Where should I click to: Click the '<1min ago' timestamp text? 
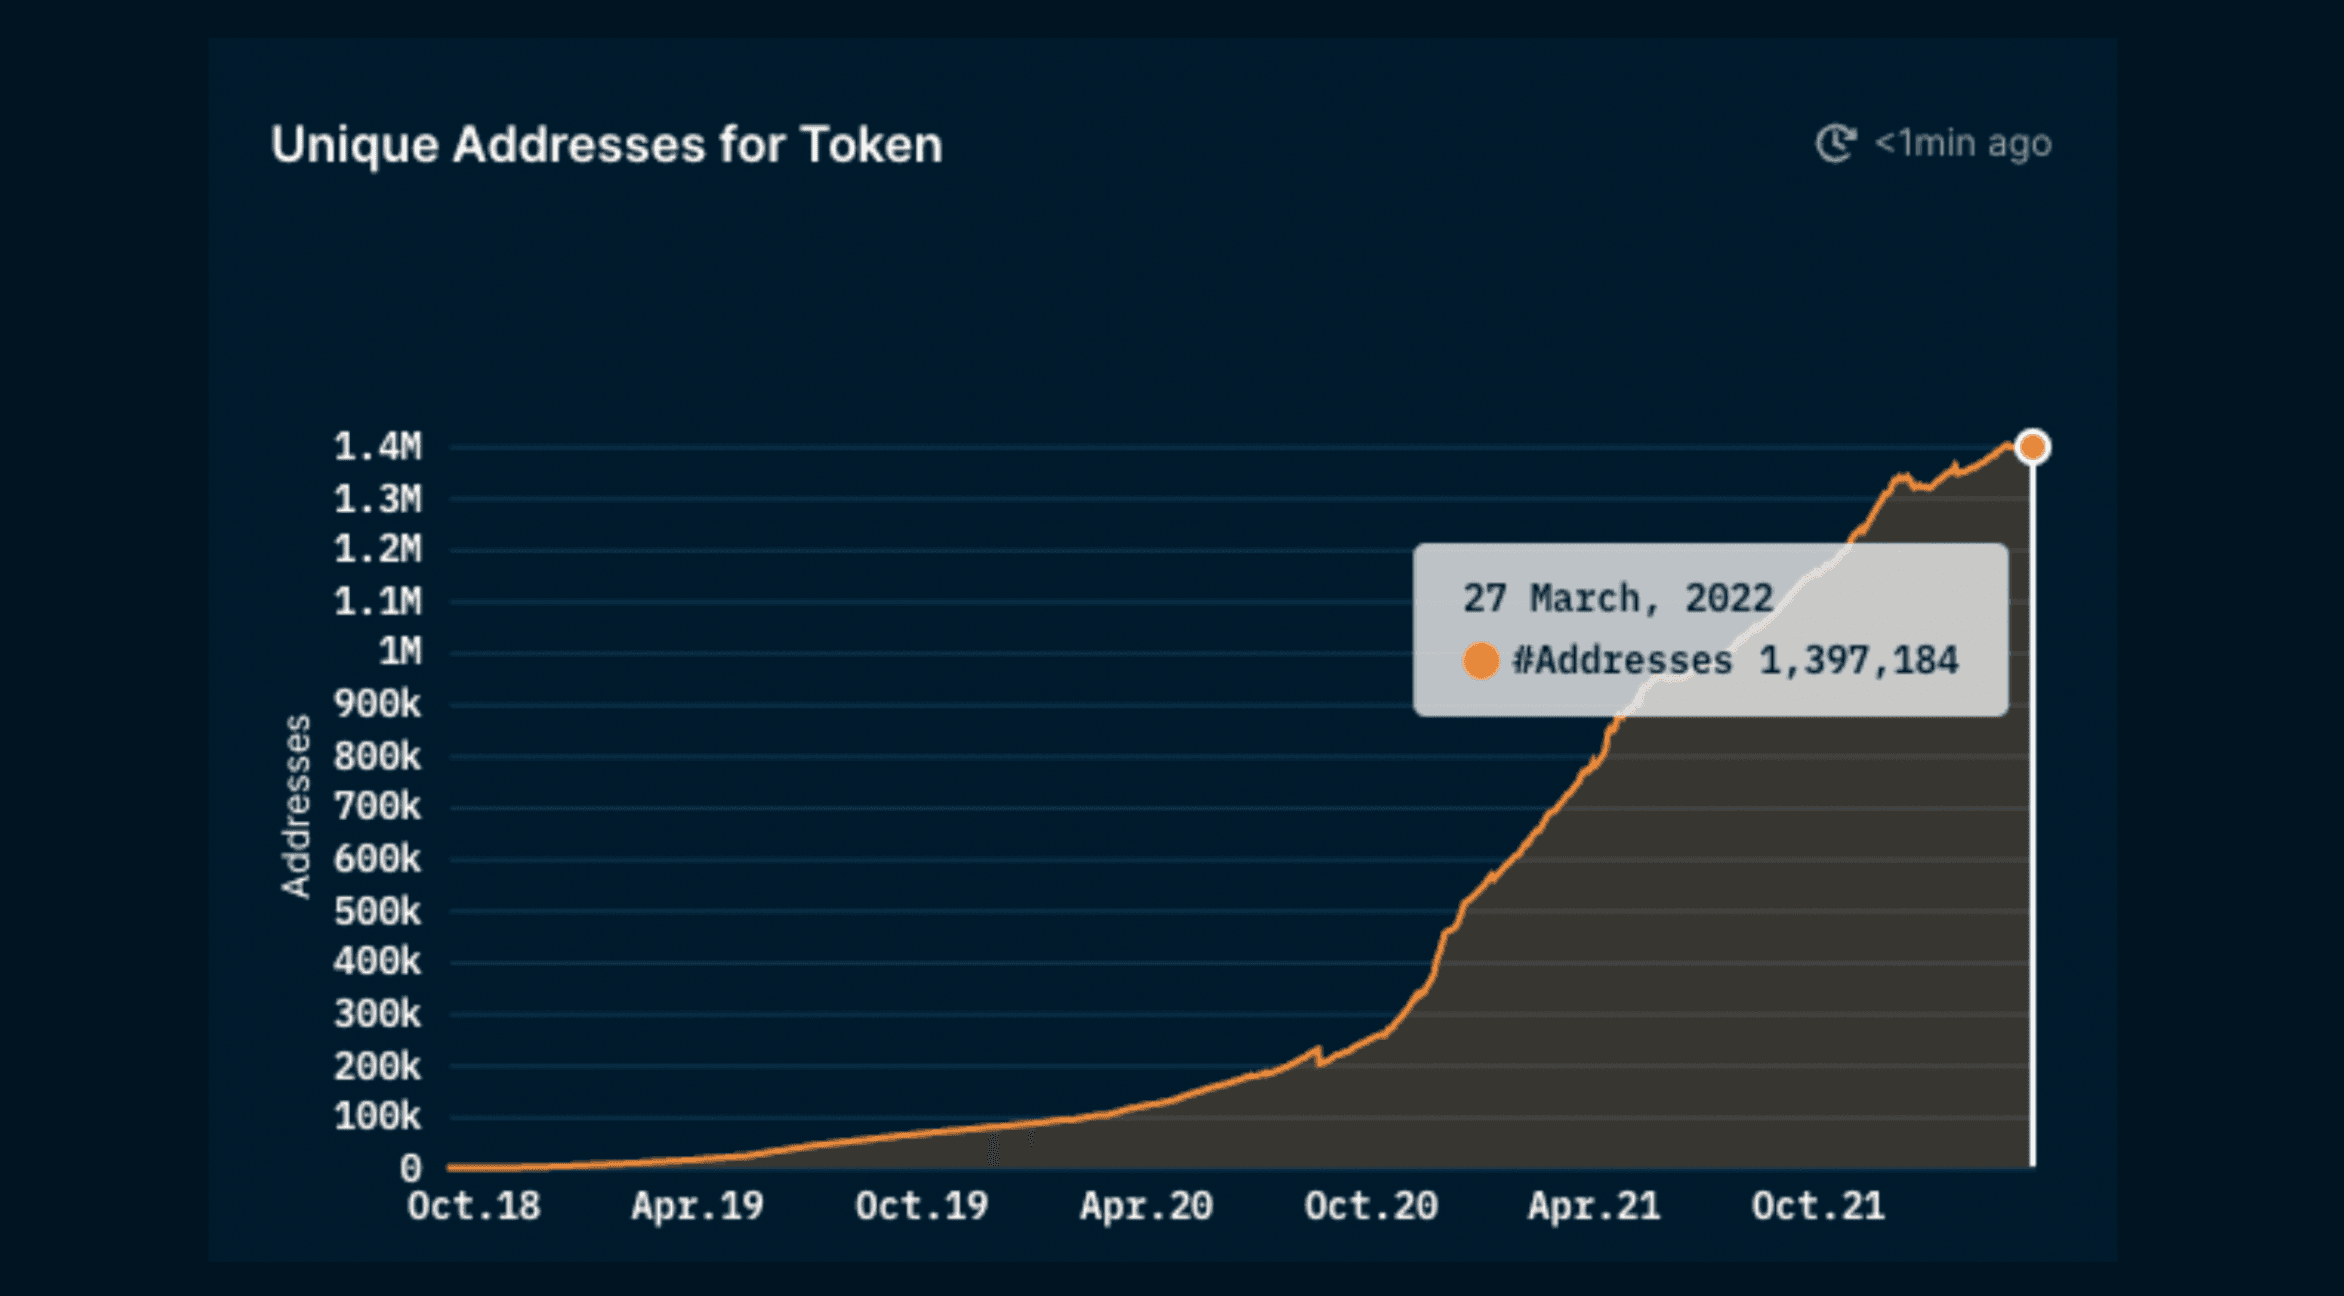click(x=1962, y=144)
